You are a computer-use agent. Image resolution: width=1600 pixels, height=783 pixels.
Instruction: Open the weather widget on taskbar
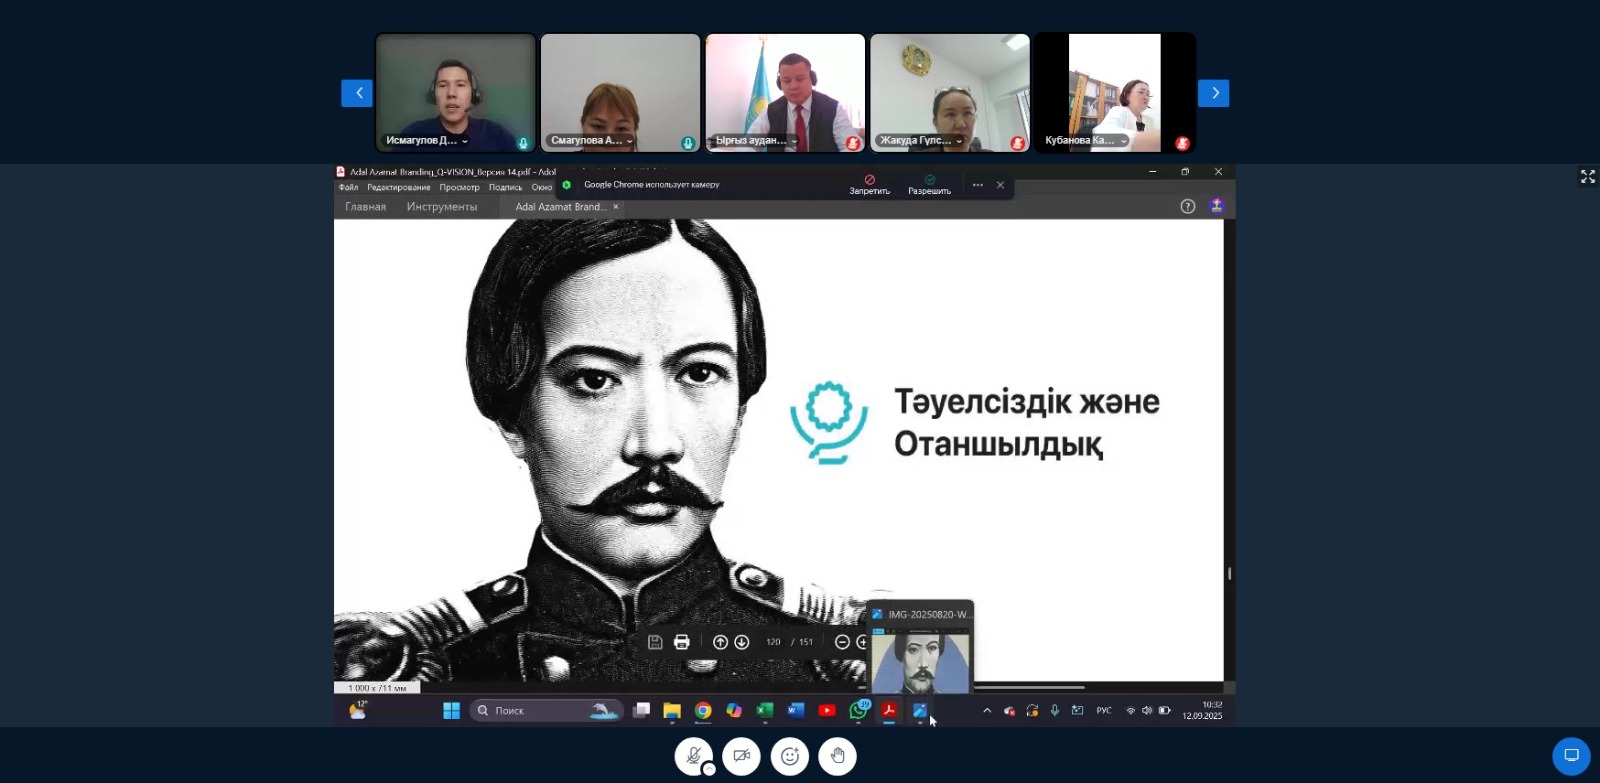coord(358,710)
